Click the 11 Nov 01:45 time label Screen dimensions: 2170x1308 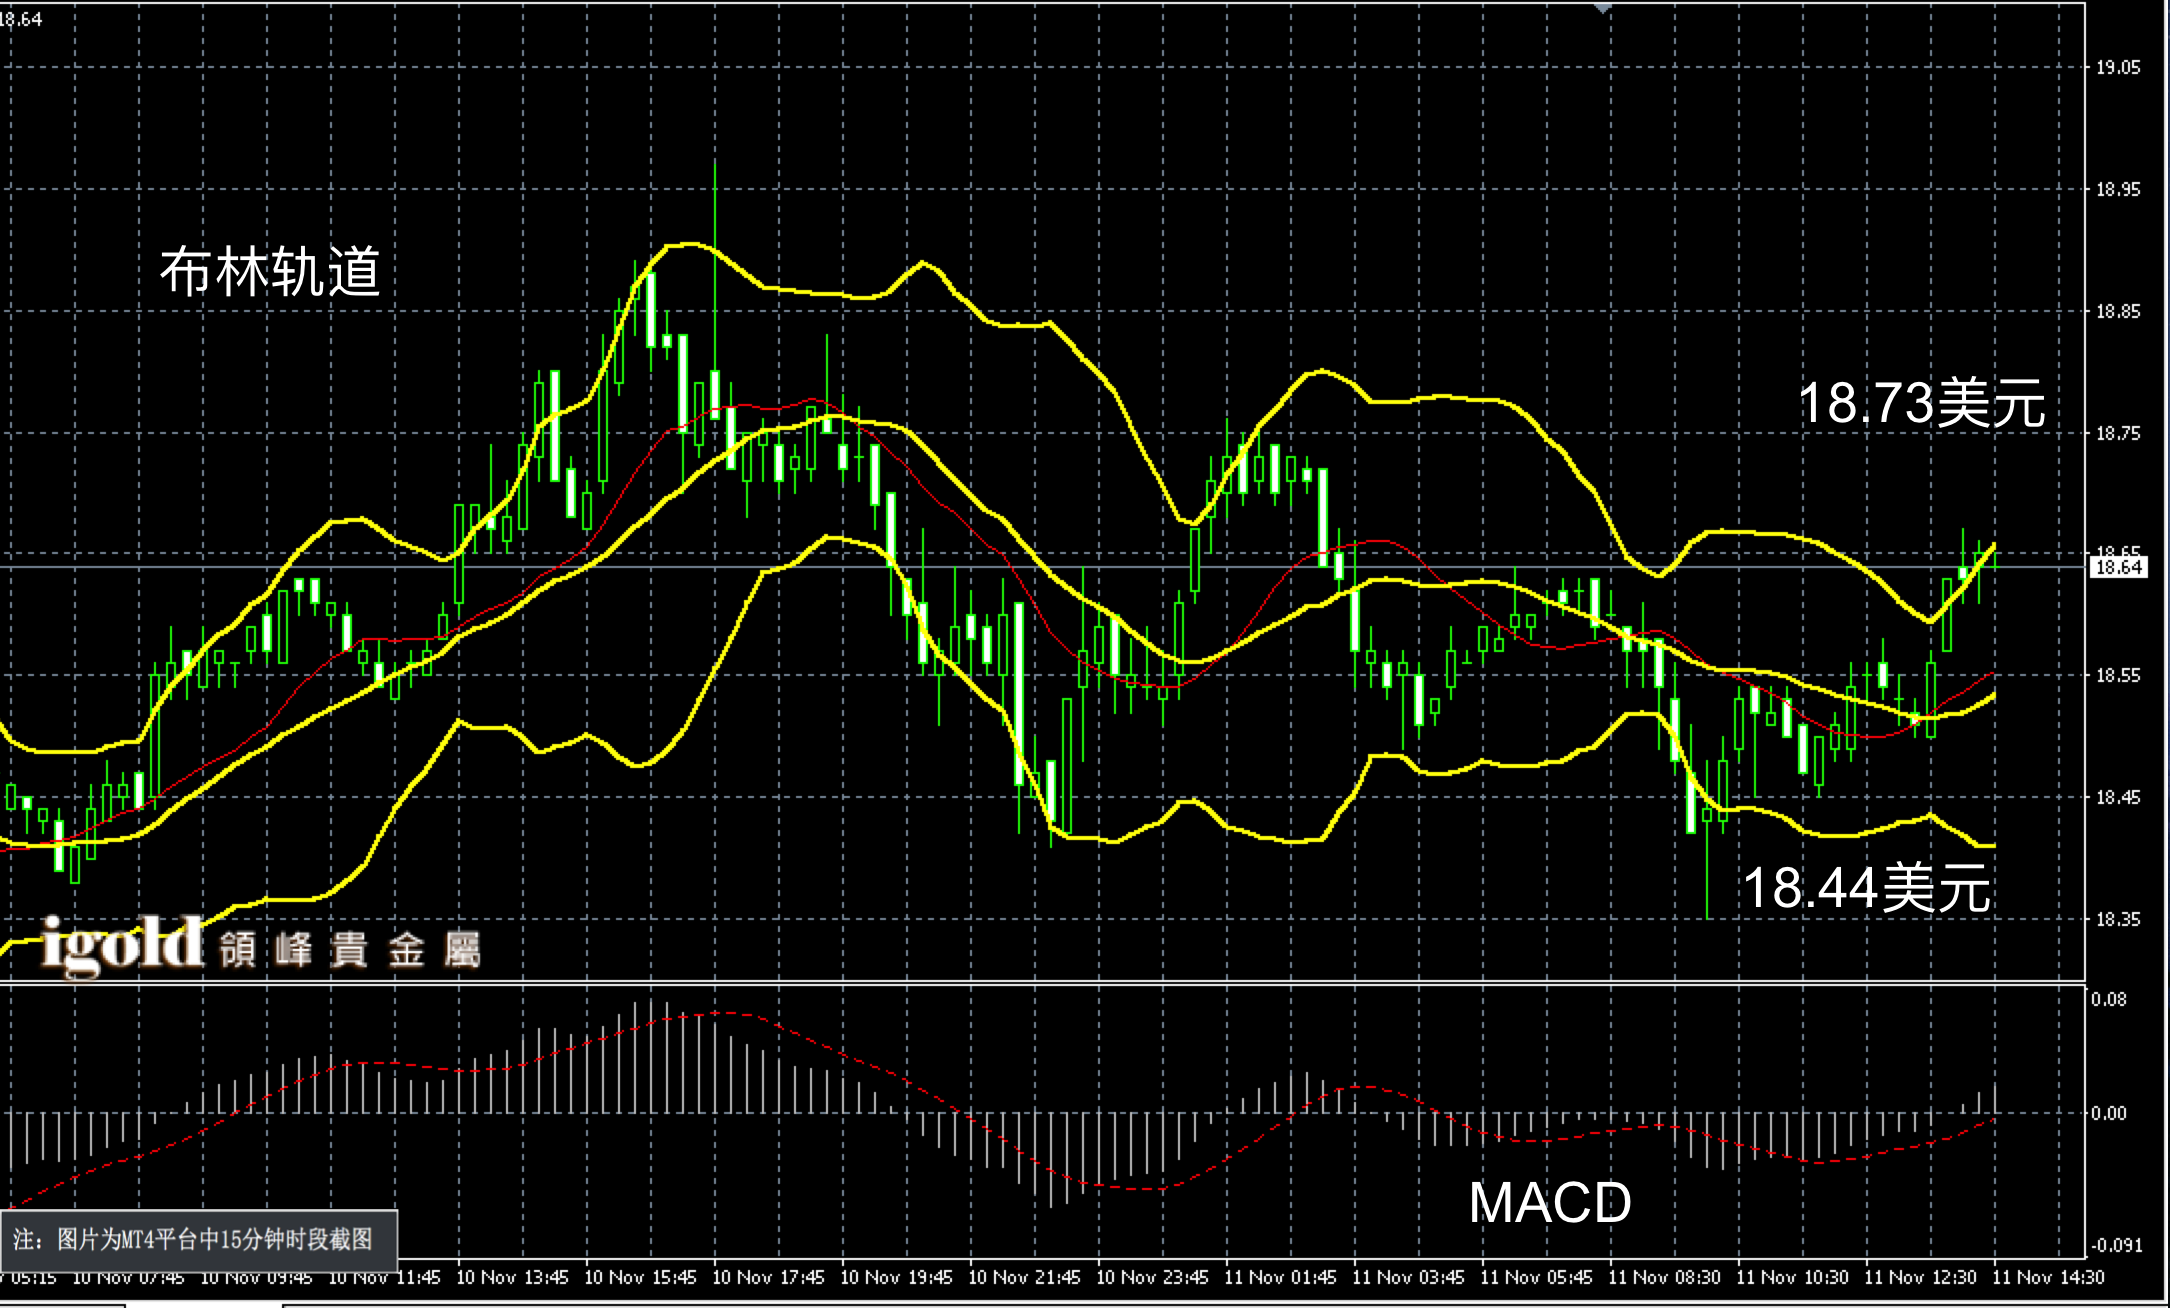(x=1280, y=1278)
